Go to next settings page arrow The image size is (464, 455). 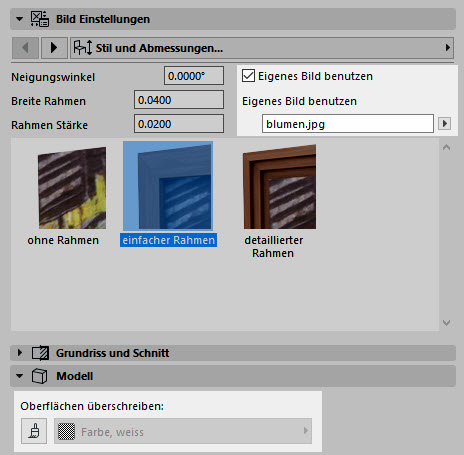54,48
